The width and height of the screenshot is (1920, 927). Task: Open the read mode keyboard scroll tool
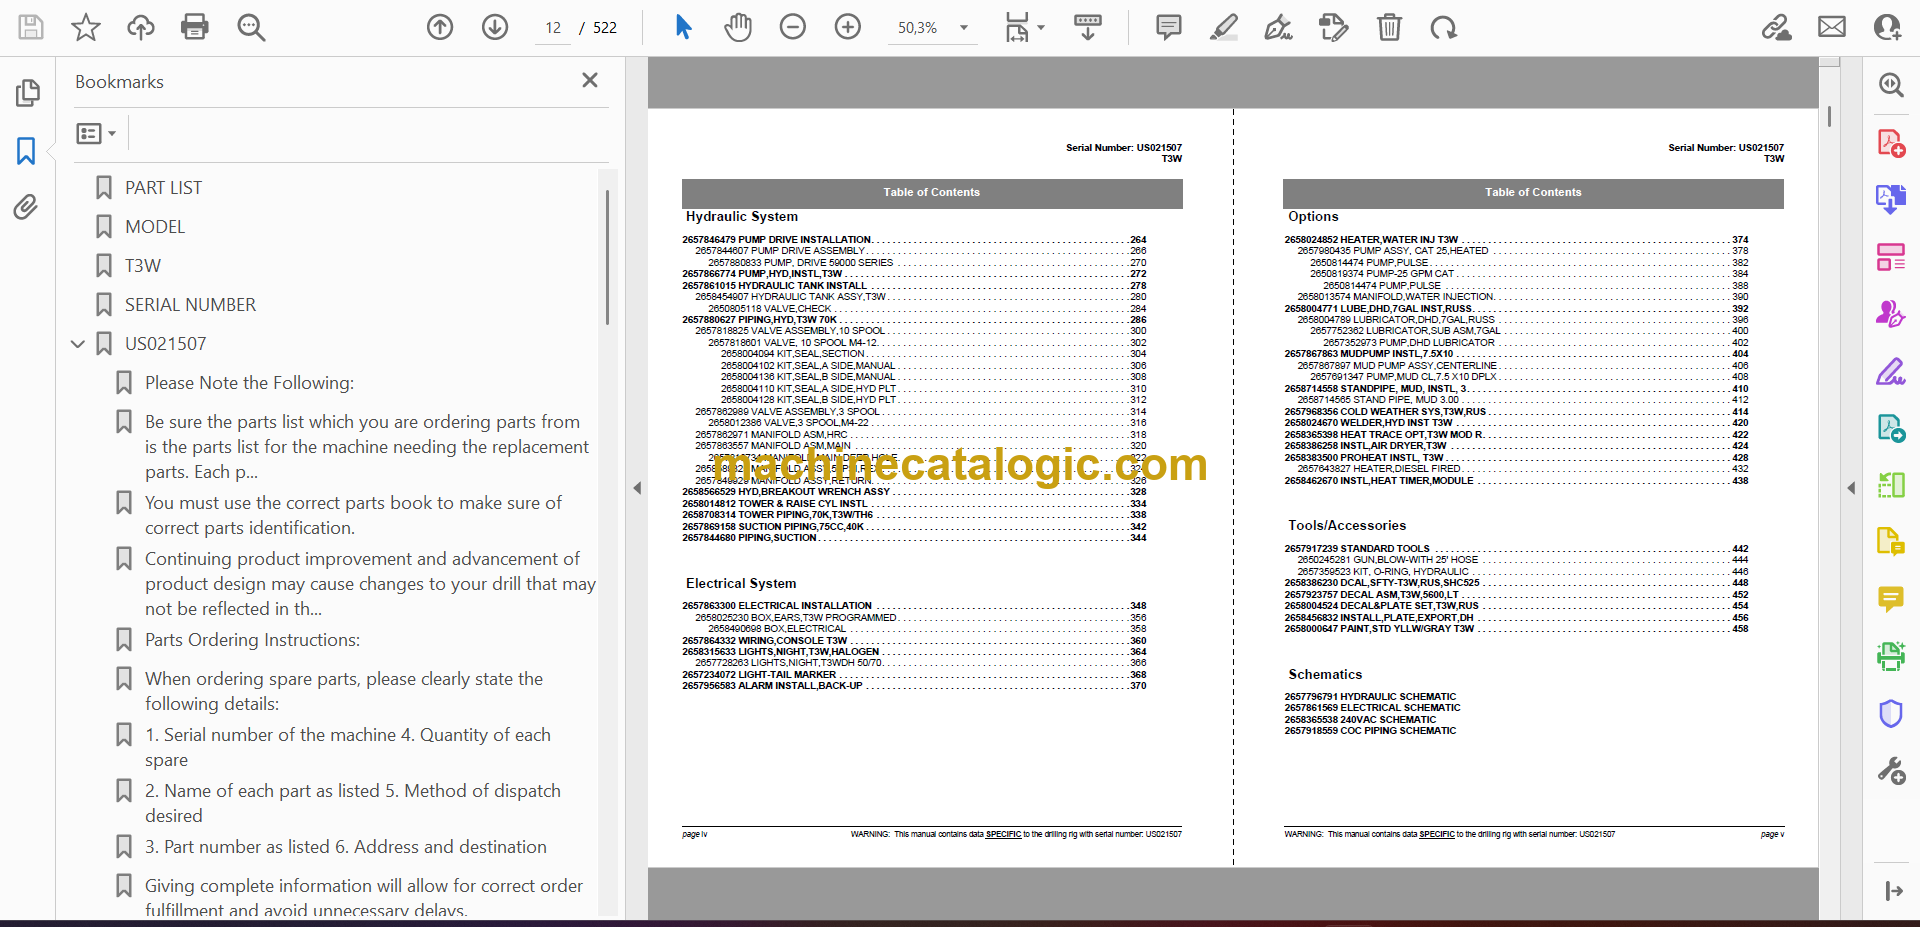[x=1088, y=27]
